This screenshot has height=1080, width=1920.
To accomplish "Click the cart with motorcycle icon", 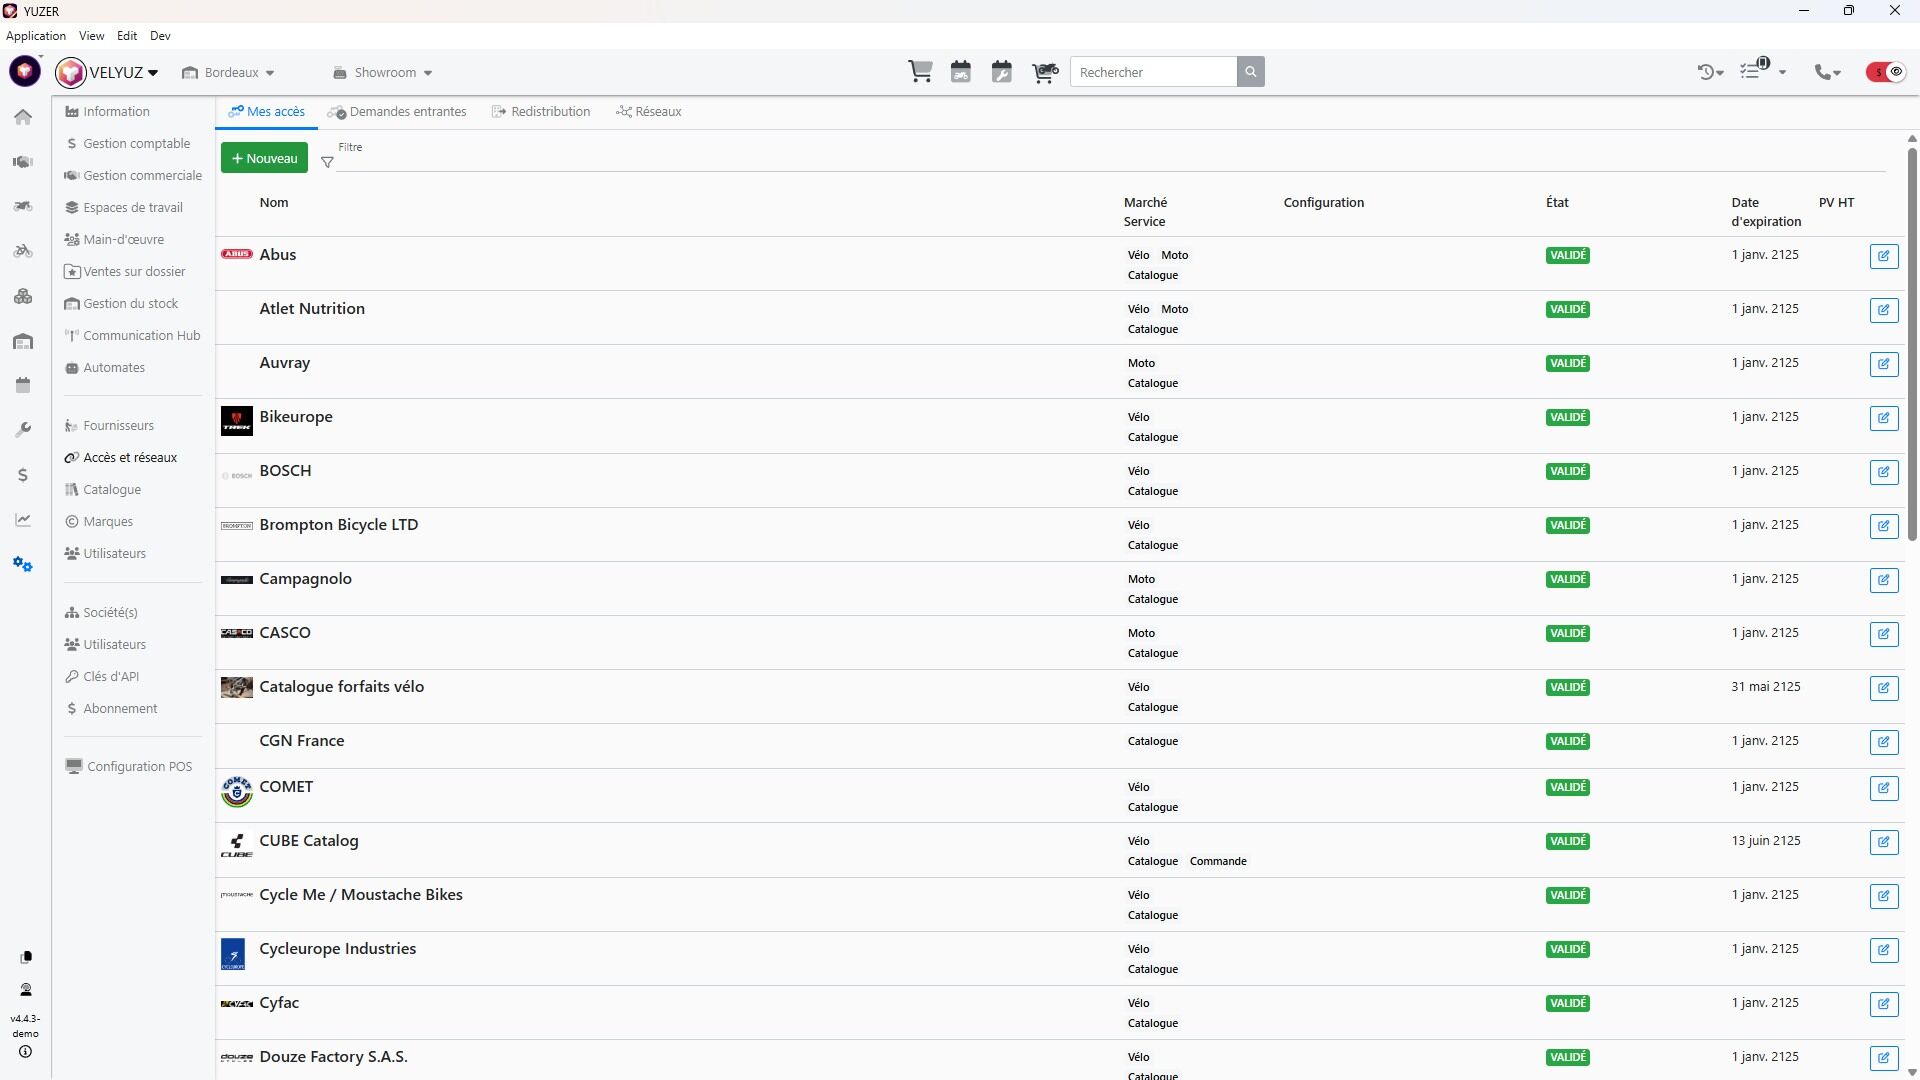I will pyautogui.click(x=1044, y=72).
